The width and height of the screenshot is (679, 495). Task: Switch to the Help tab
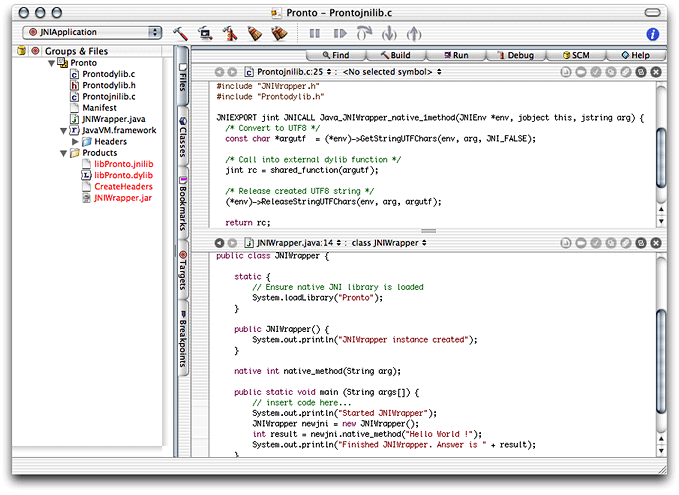pyautogui.click(x=636, y=55)
